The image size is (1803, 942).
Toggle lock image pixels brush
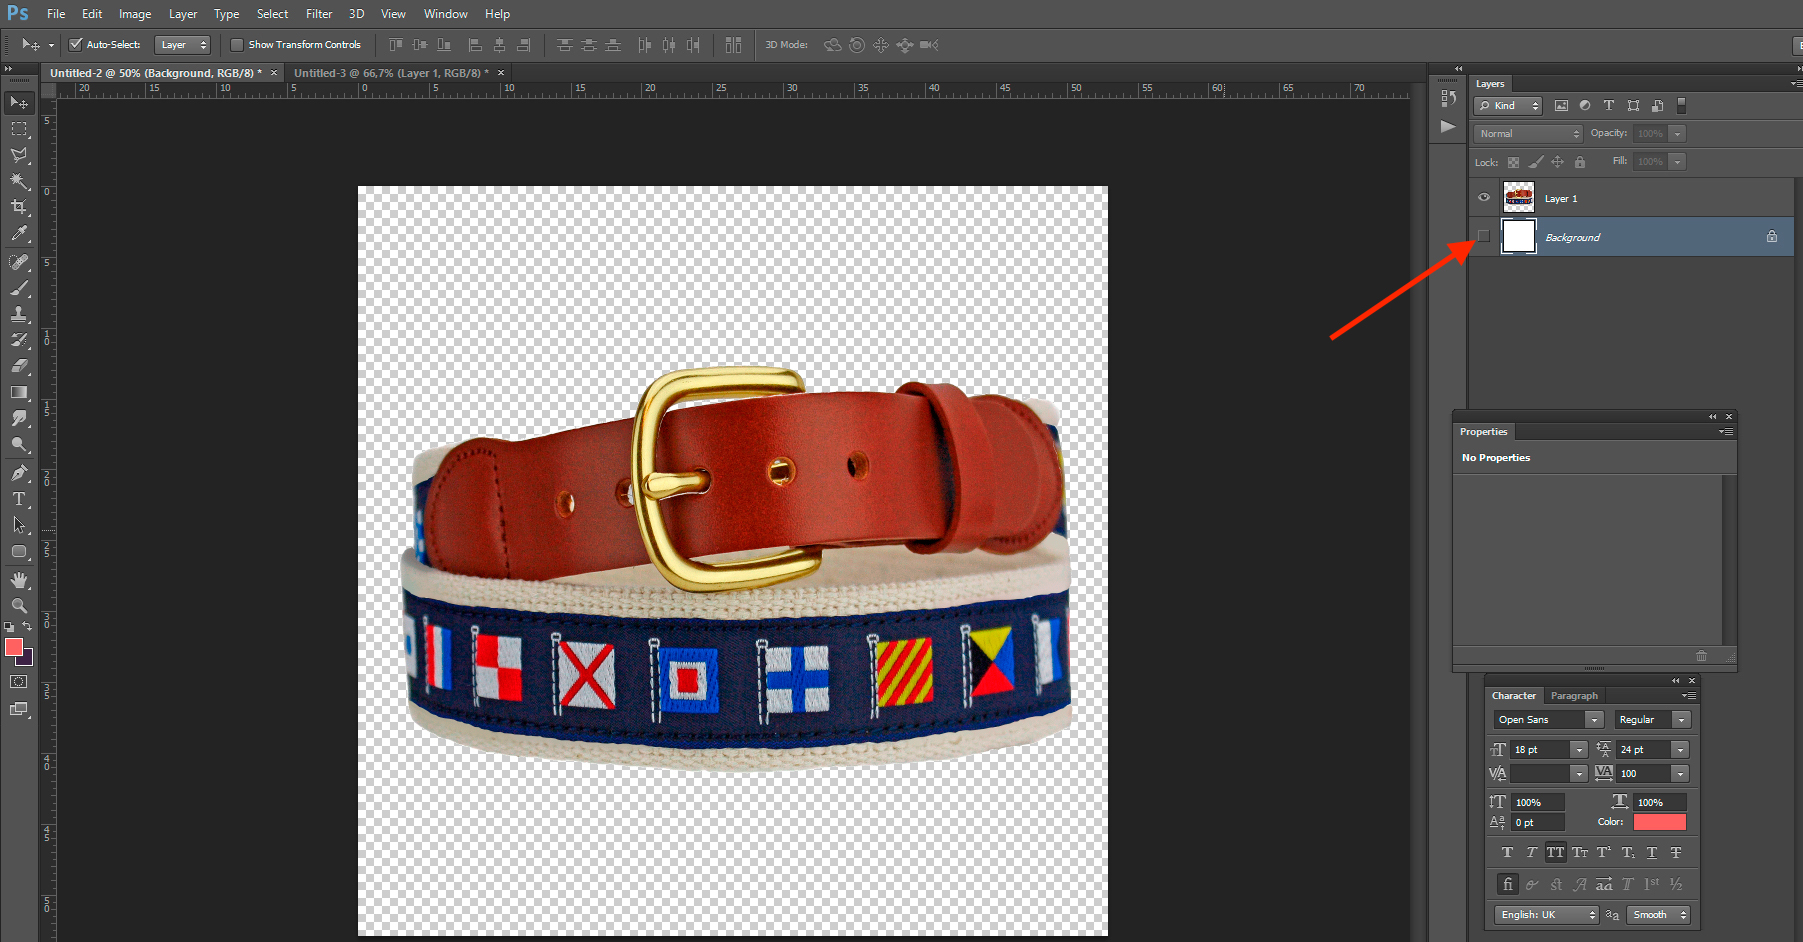pos(1536,162)
